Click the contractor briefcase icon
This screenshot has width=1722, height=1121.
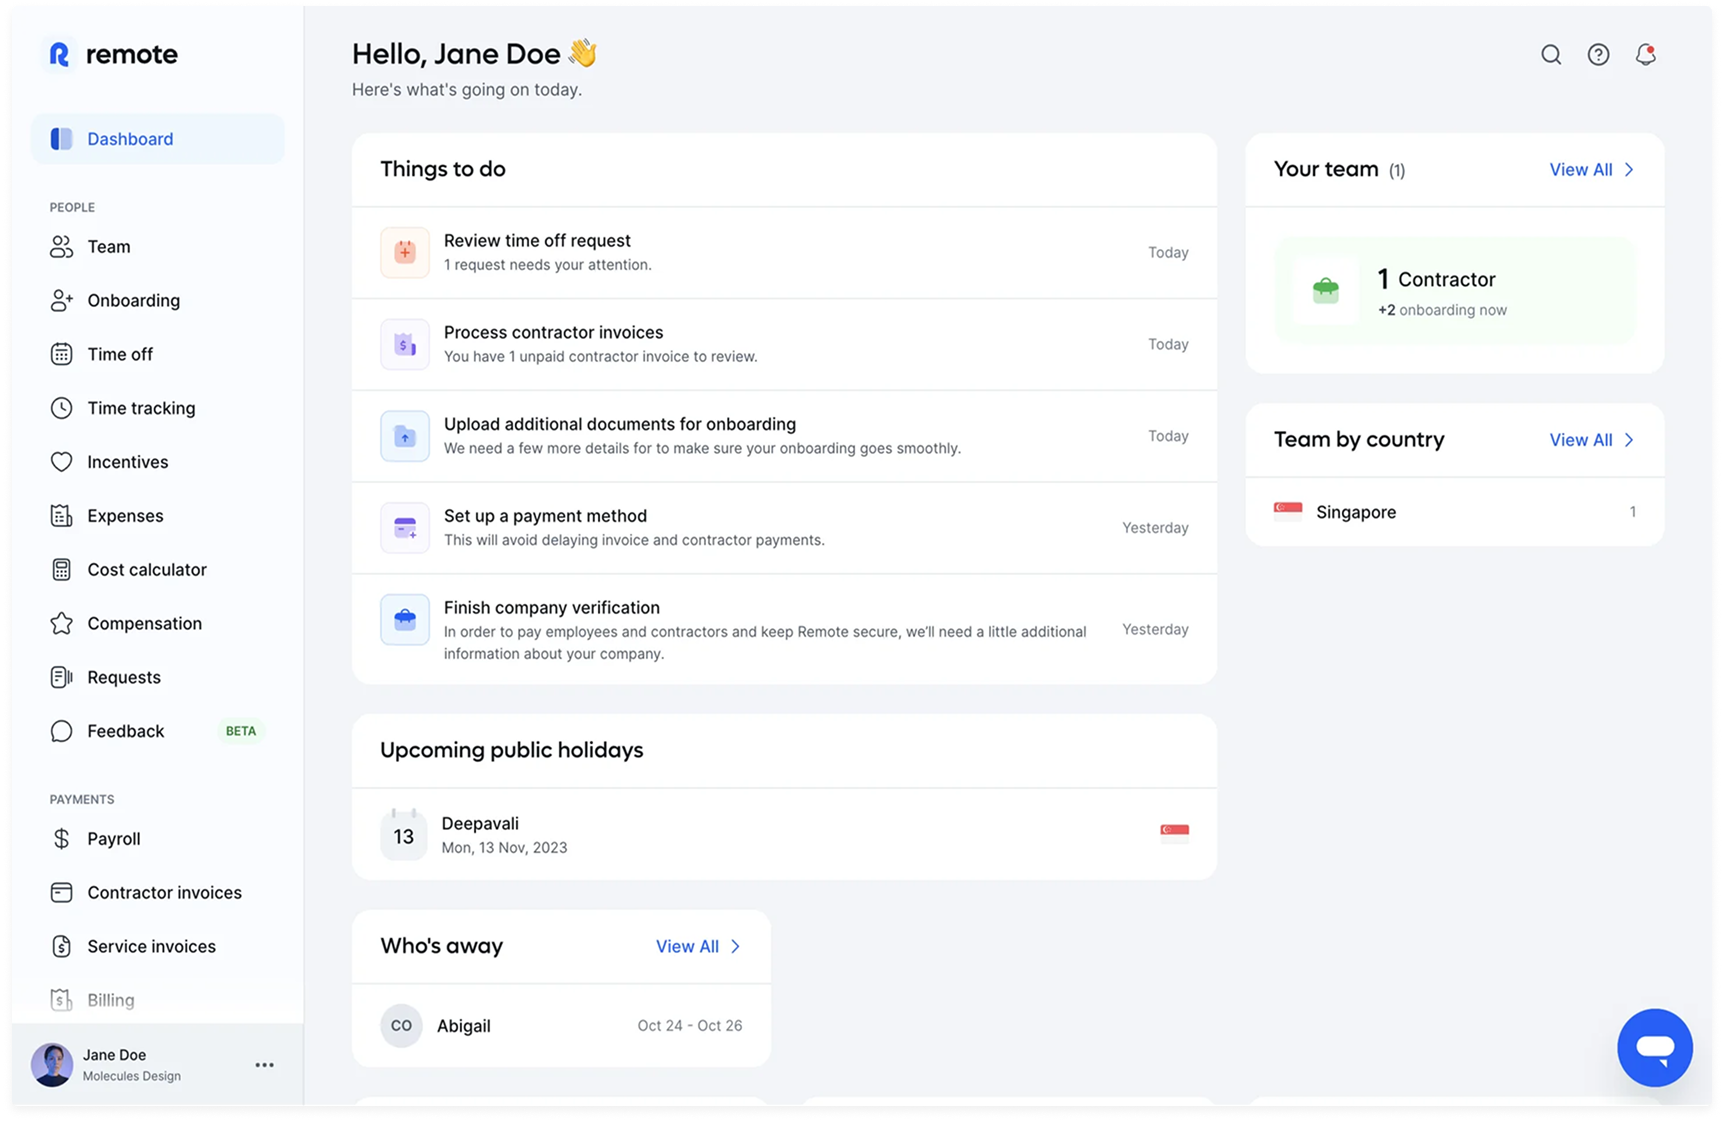[1325, 291]
